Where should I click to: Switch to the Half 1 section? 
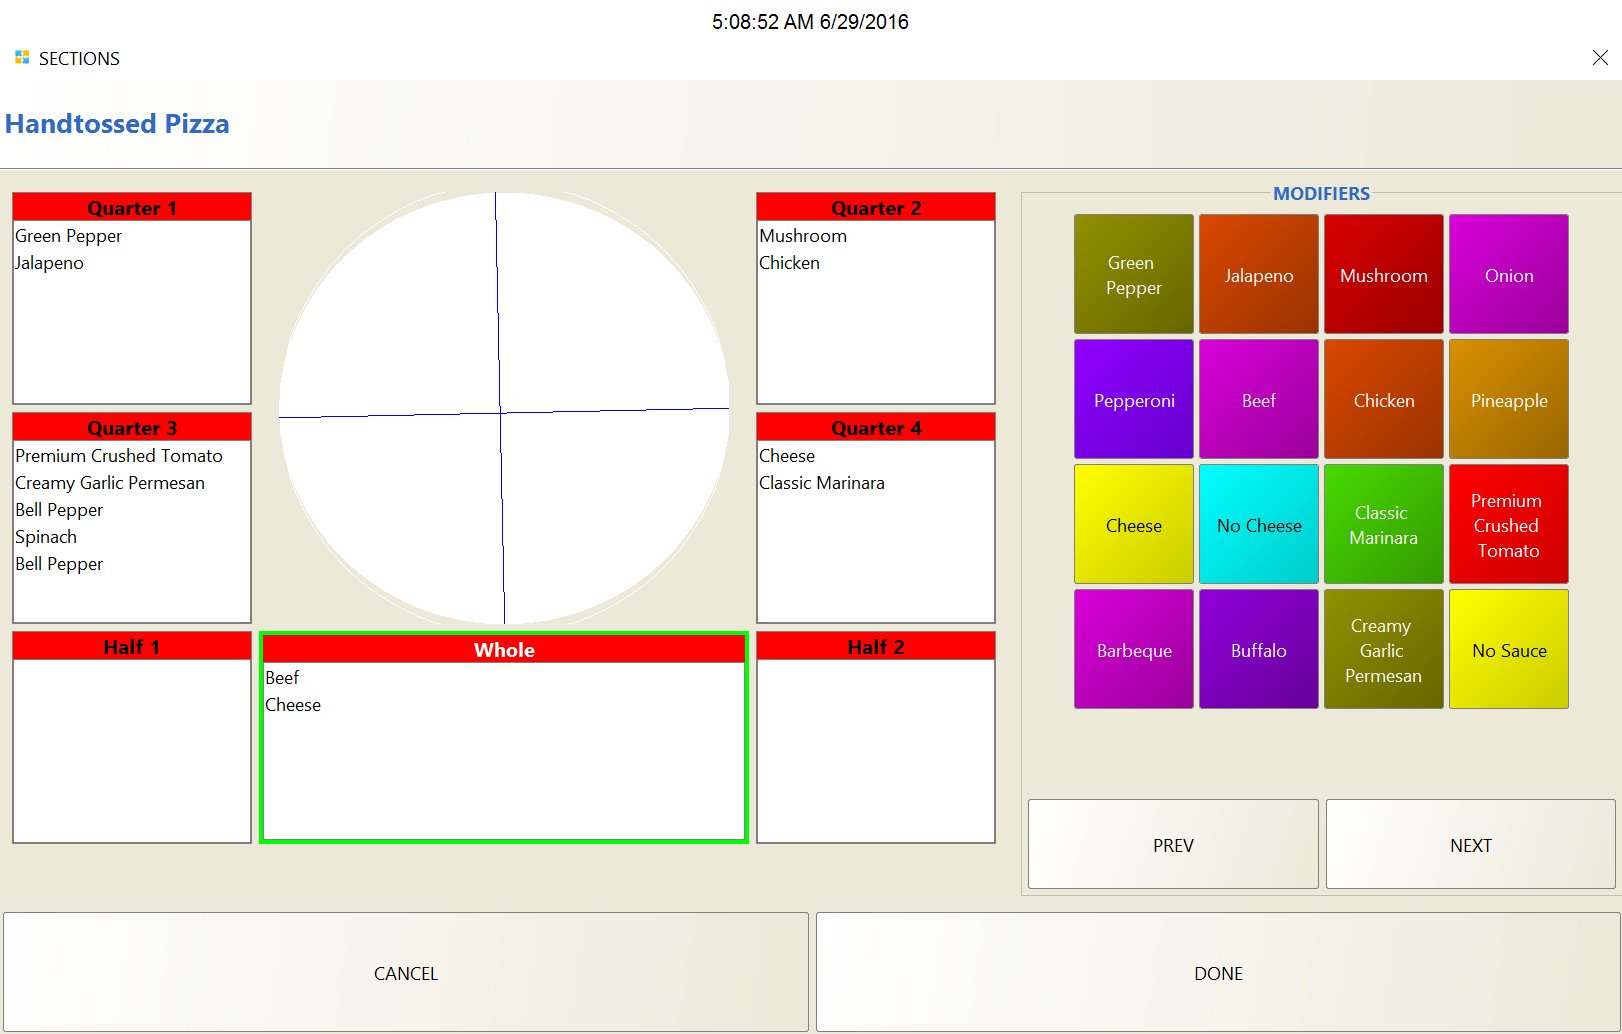pyautogui.click(x=132, y=646)
